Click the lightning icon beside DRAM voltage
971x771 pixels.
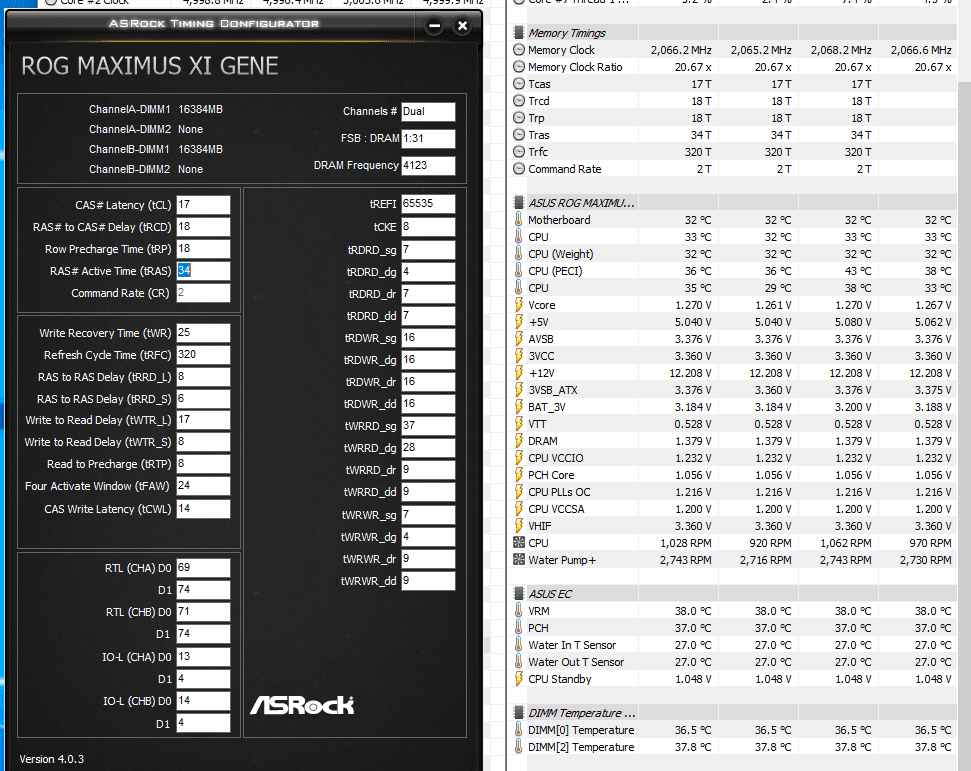point(519,441)
